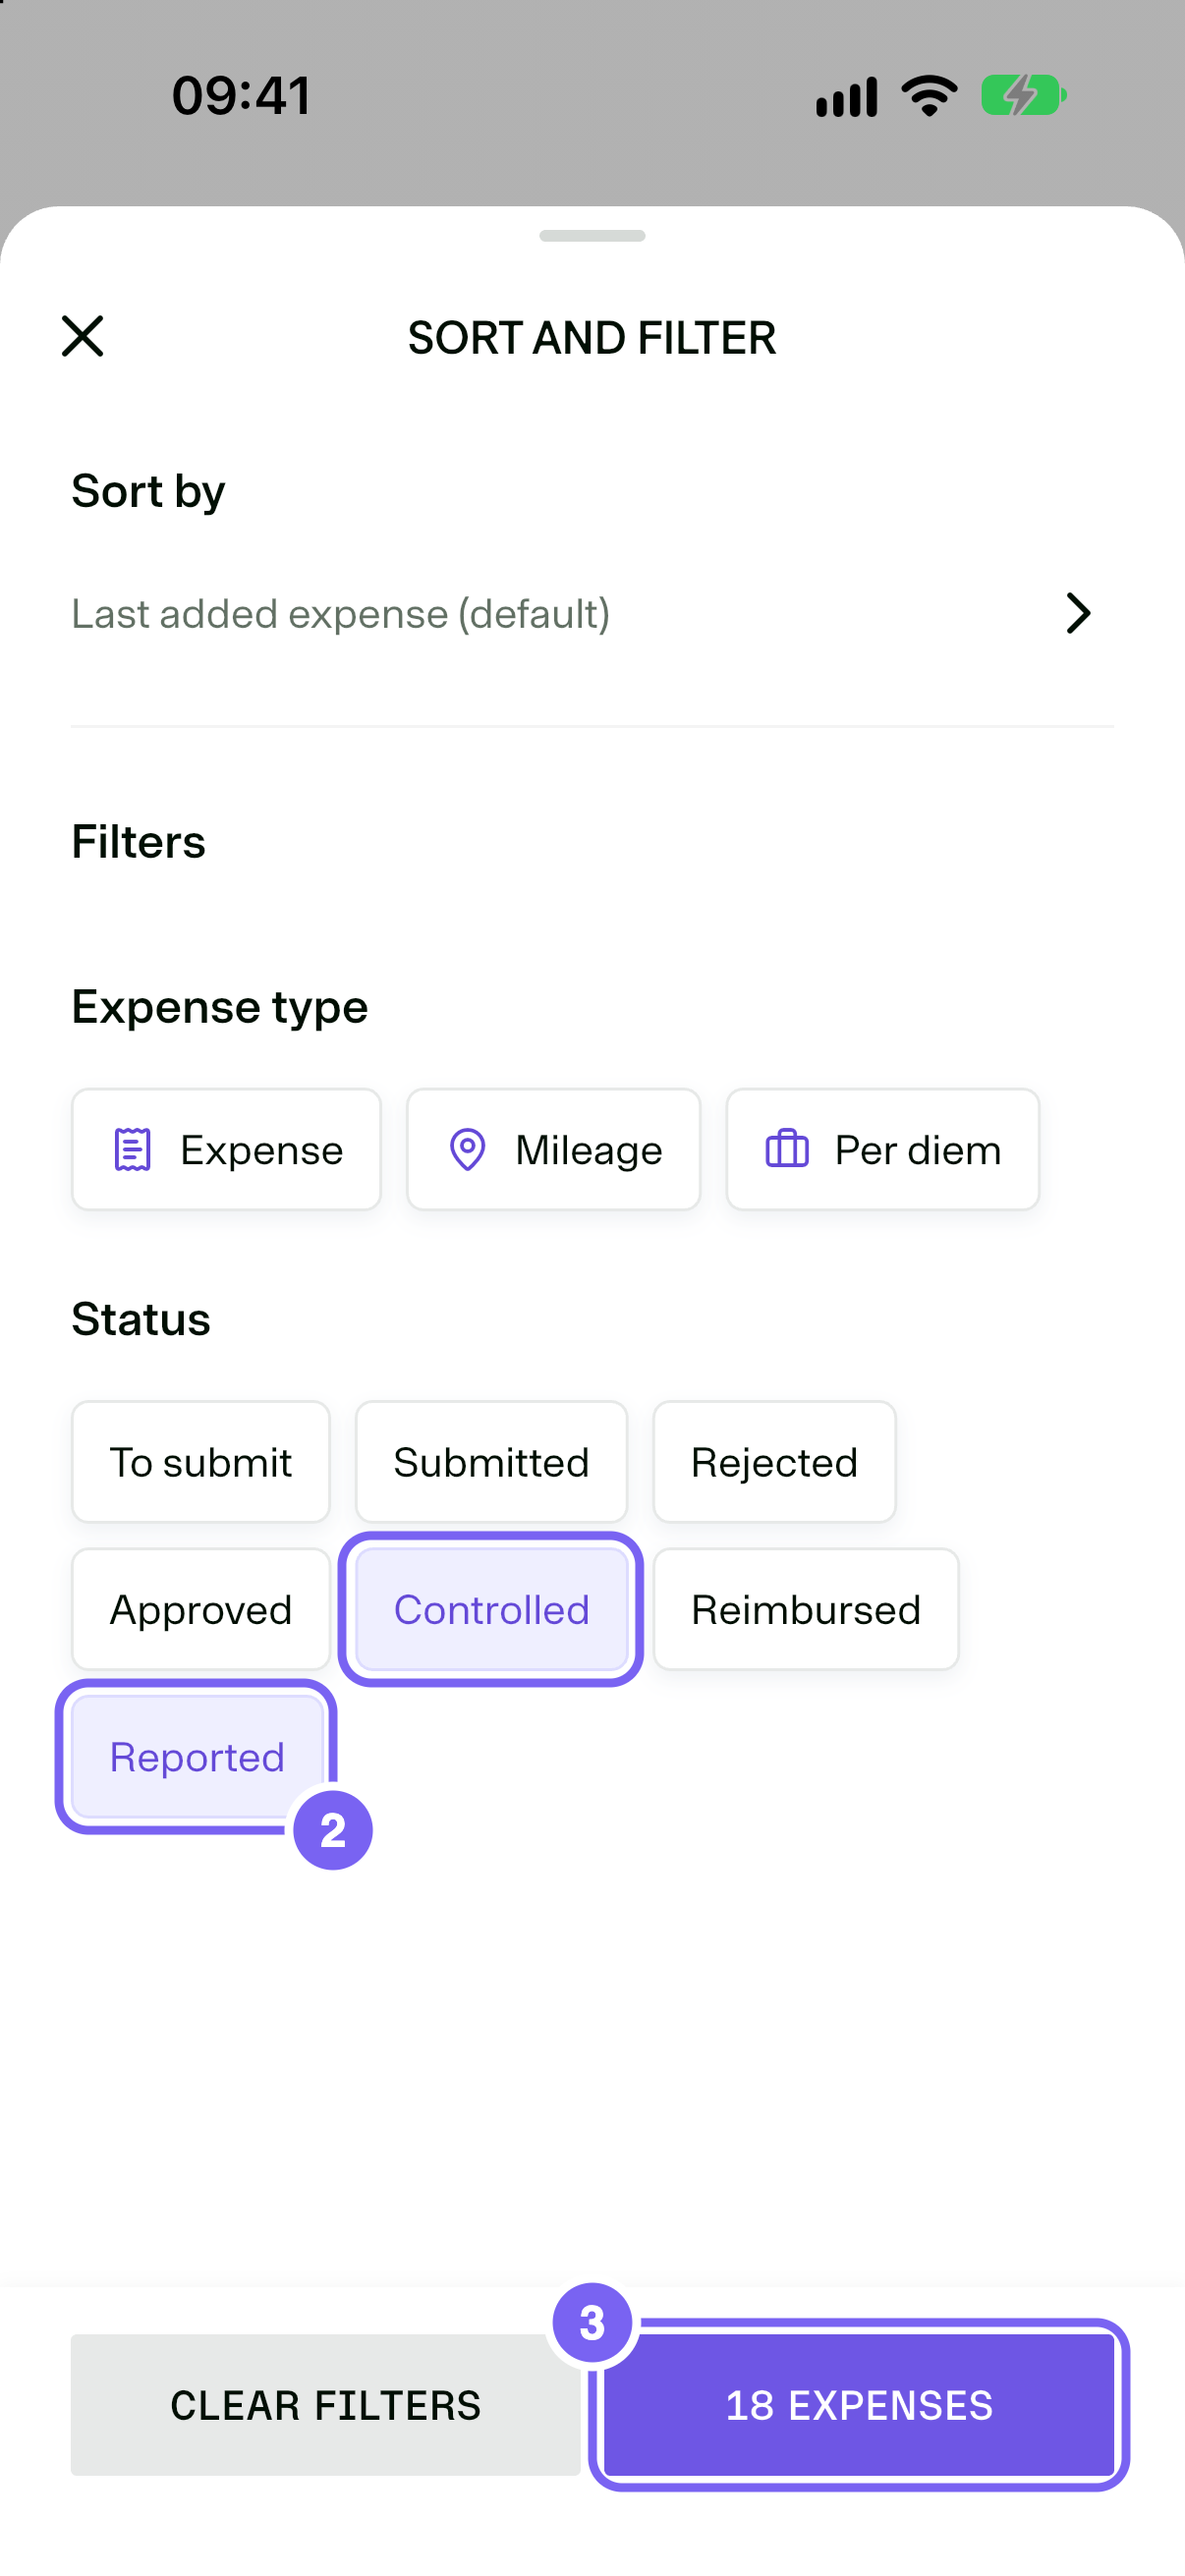Select the Rejected status filter
This screenshot has width=1185, height=2576.
tap(774, 1462)
